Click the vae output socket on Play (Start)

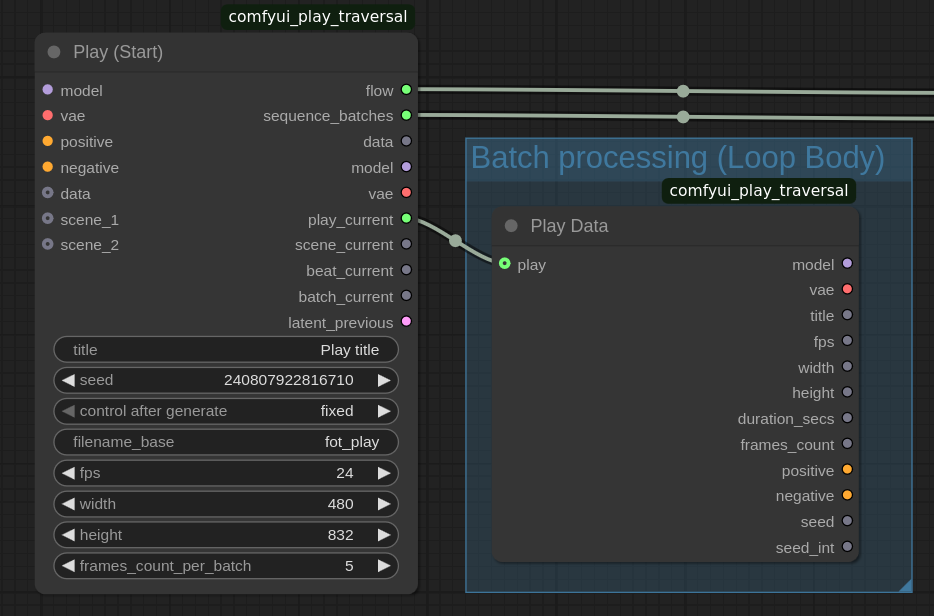click(x=406, y=193)
